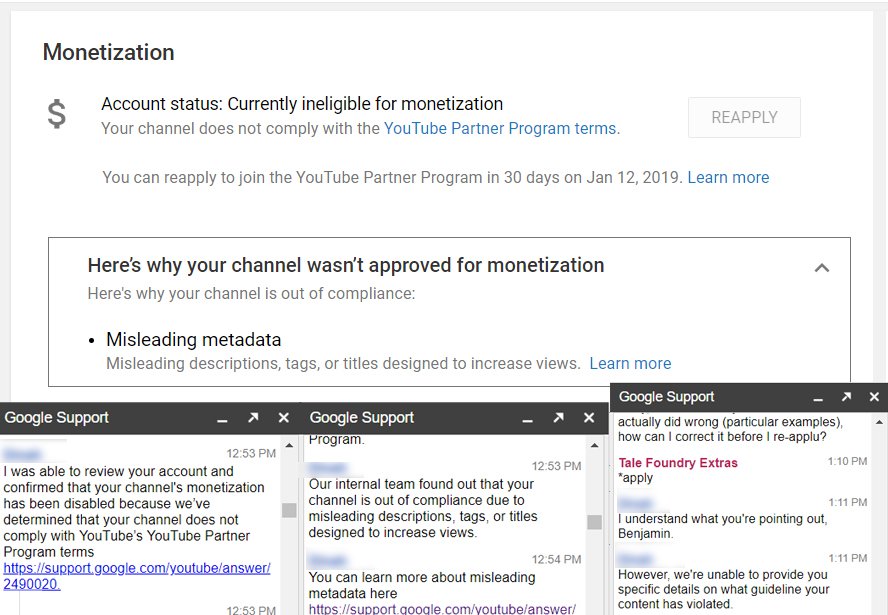The width and height of the screenshot is (888, 615).
Task: Click middle chat scrollbar up arrow
Action: tap(595, 446)
